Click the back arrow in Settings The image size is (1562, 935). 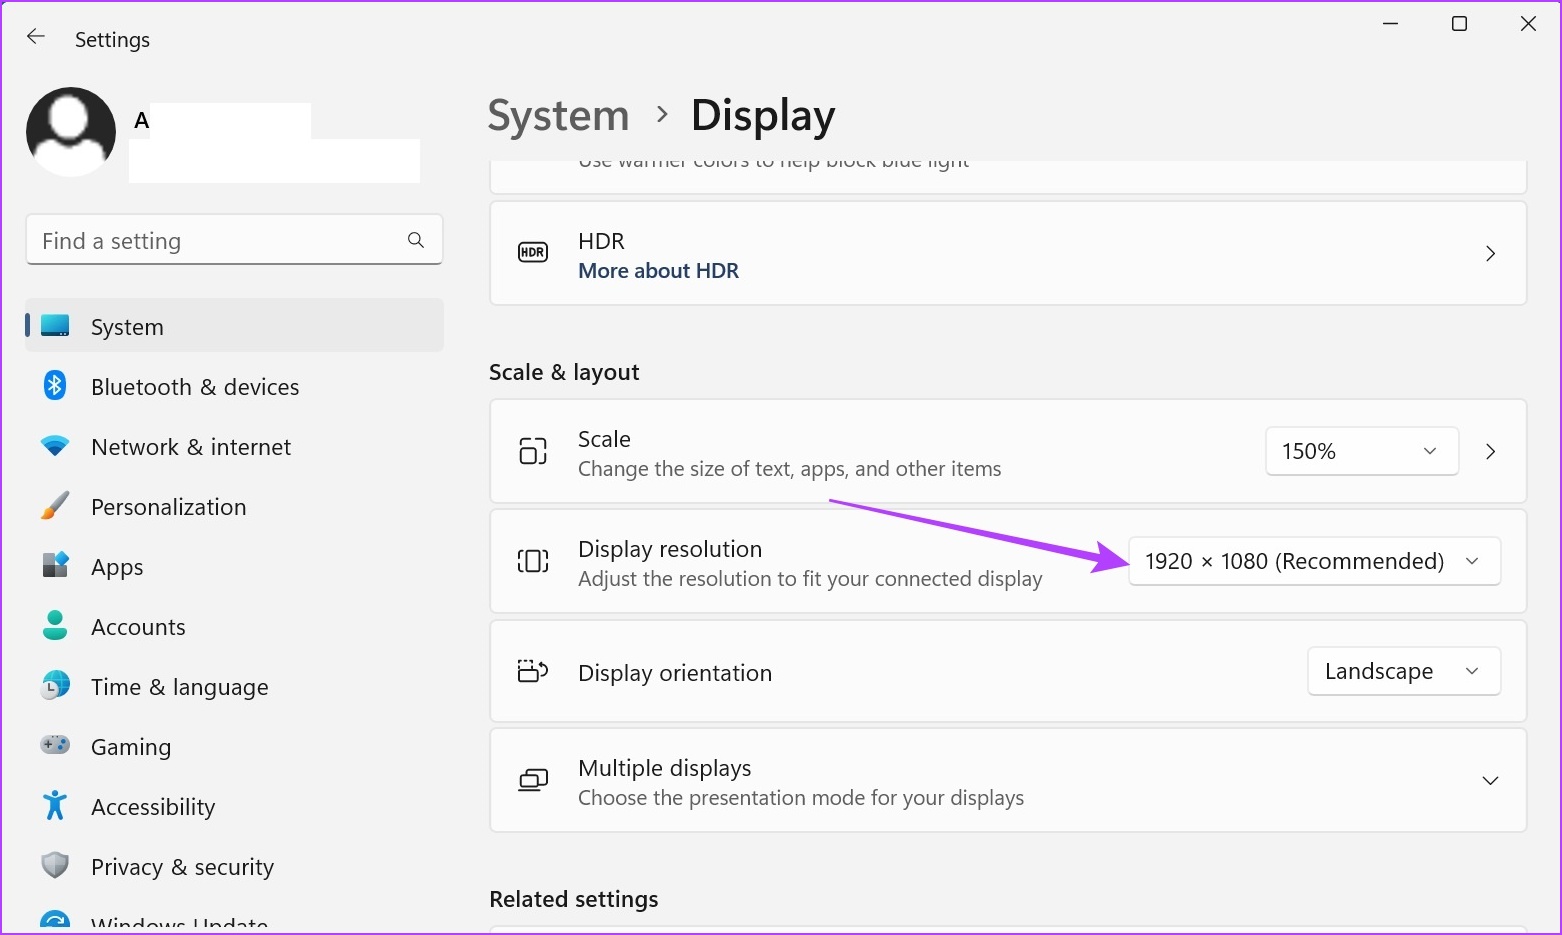tap(36, 37)
